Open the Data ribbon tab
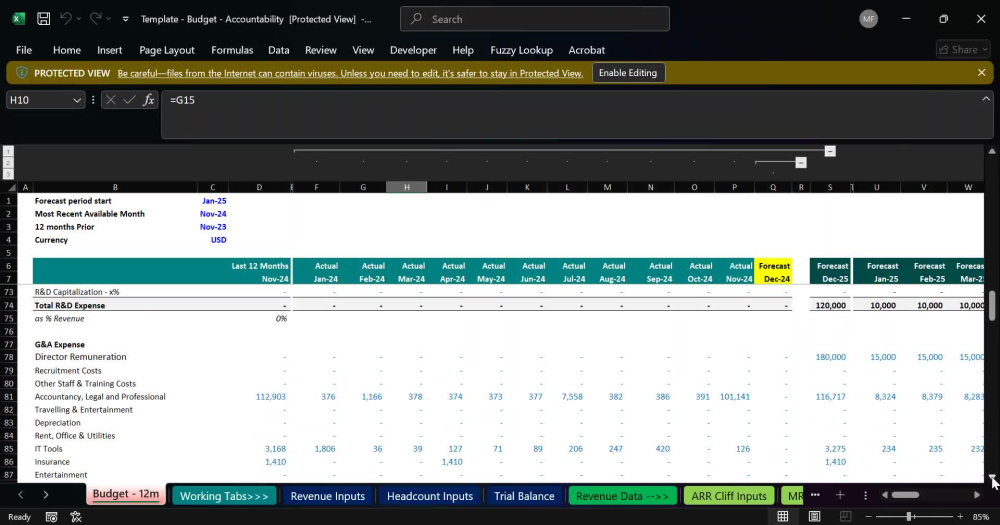Viewport: 1000px width, 525px height. coord(279,50)
